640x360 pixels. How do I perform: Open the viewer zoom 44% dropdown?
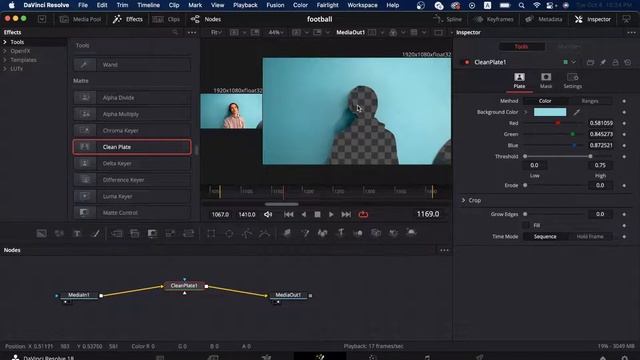point(276,32)
